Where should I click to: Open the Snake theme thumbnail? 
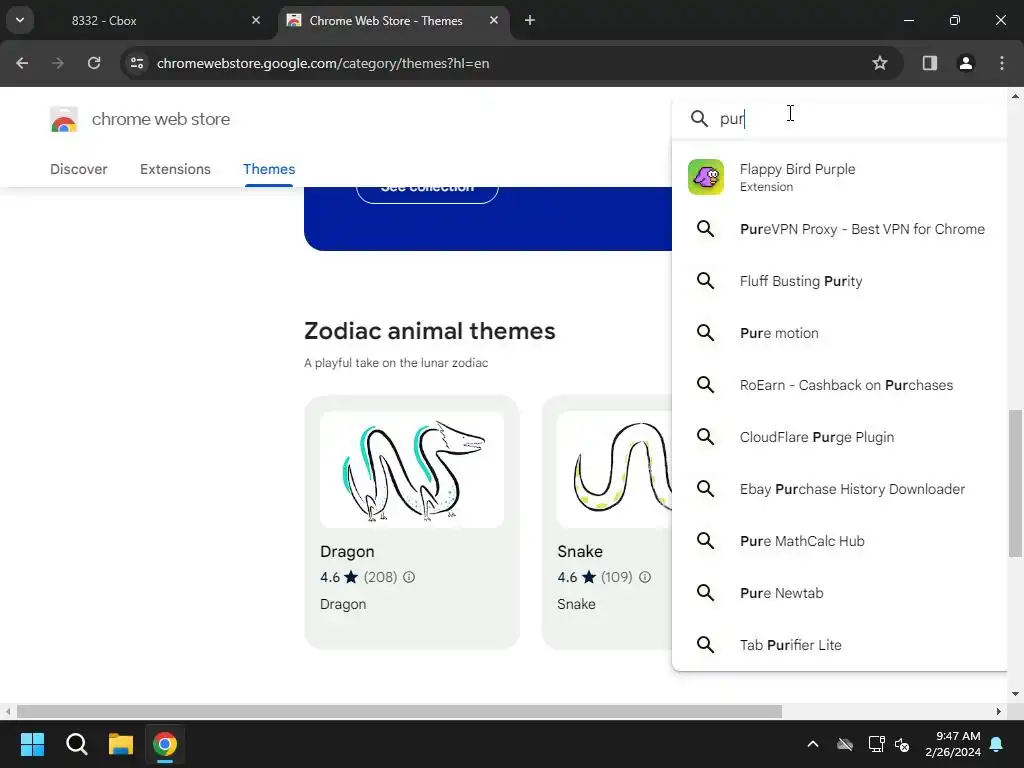pyautogui.click(x=614, y=470)
